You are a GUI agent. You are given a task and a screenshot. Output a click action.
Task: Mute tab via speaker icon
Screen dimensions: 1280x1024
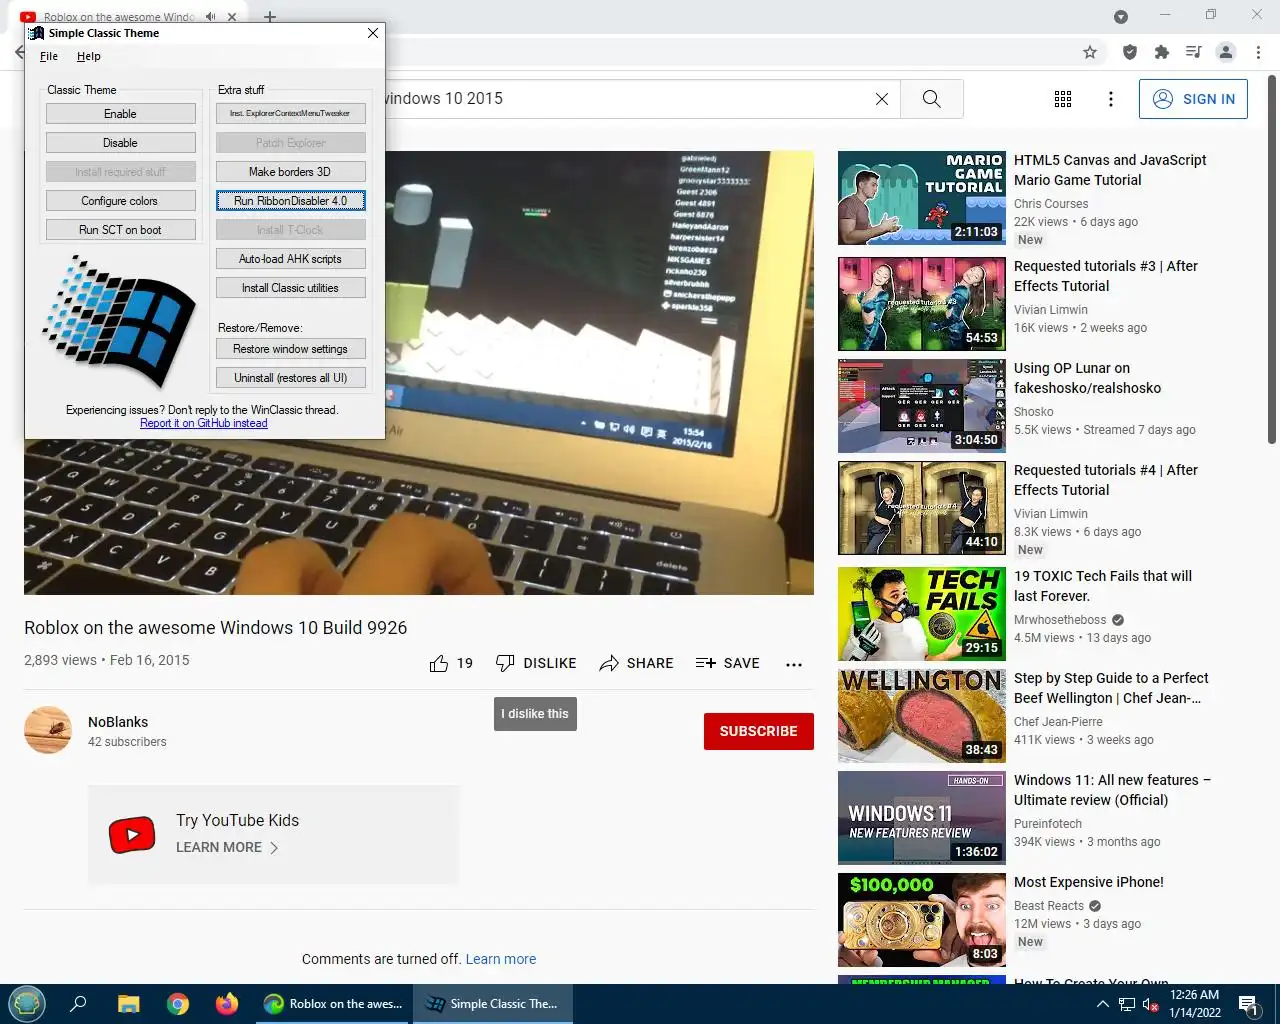pos(211,17)
